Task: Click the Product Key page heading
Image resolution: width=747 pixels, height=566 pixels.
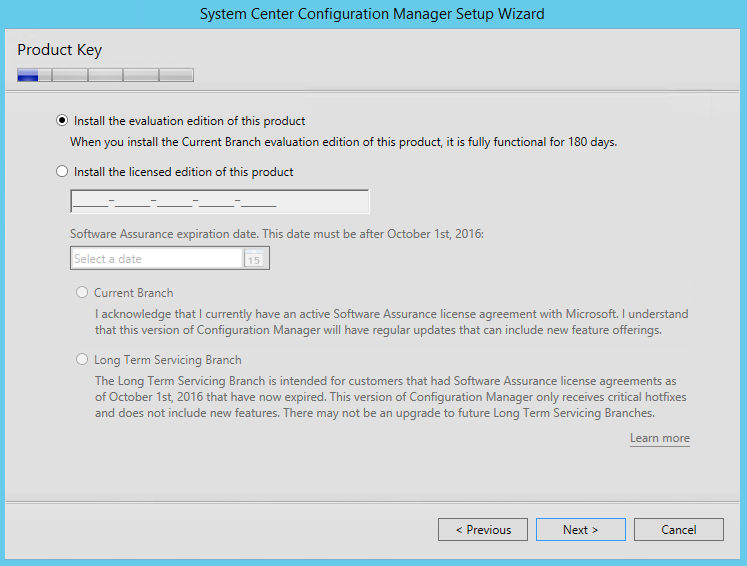Action: pos(60,50)
